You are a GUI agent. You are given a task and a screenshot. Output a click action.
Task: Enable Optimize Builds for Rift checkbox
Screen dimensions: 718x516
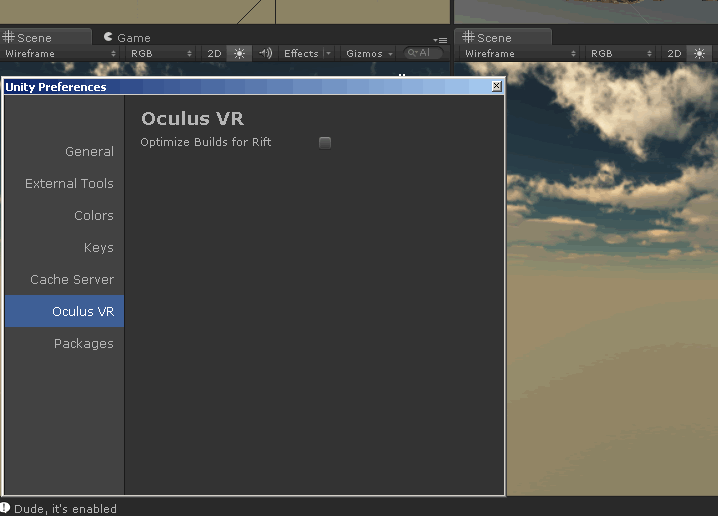pyautogui.click(x=325, y=143)
